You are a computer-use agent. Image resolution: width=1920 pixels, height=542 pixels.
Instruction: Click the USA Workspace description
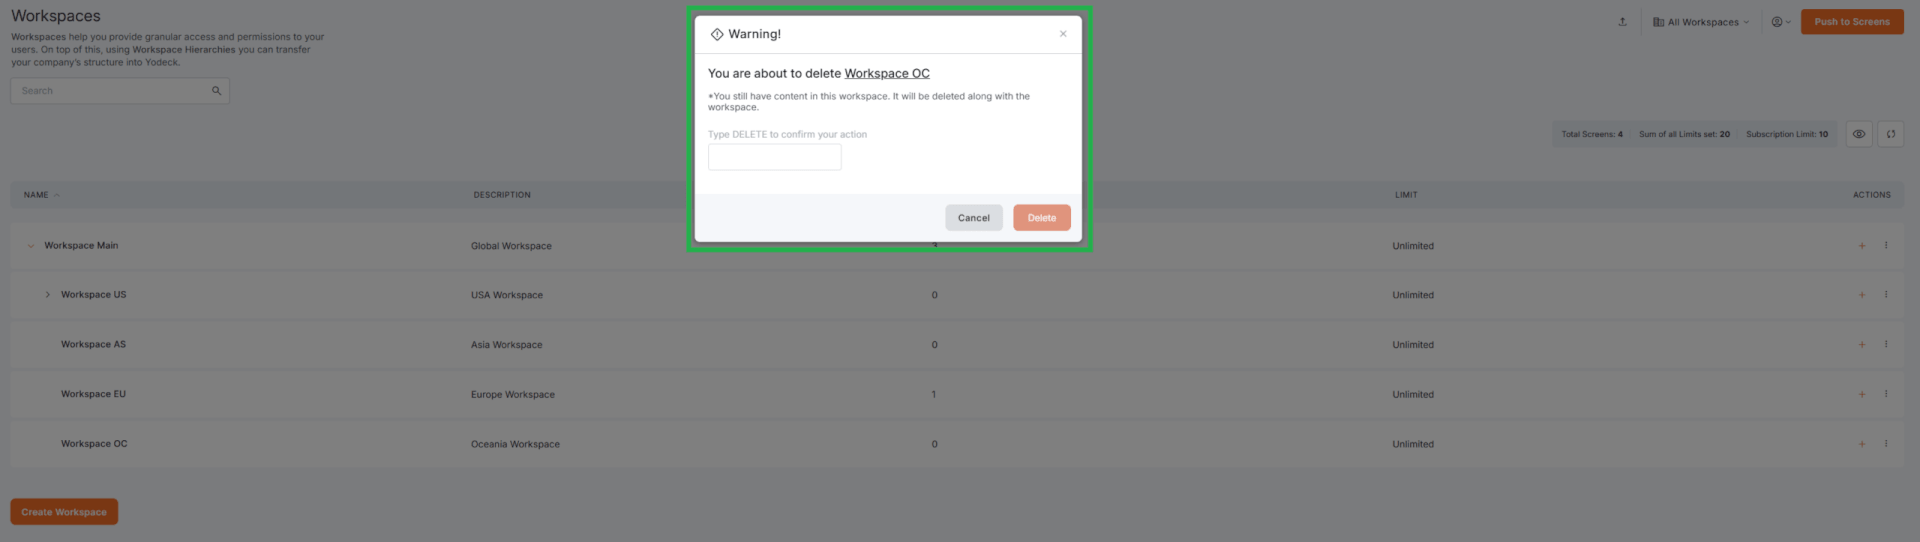click(507, 295)
